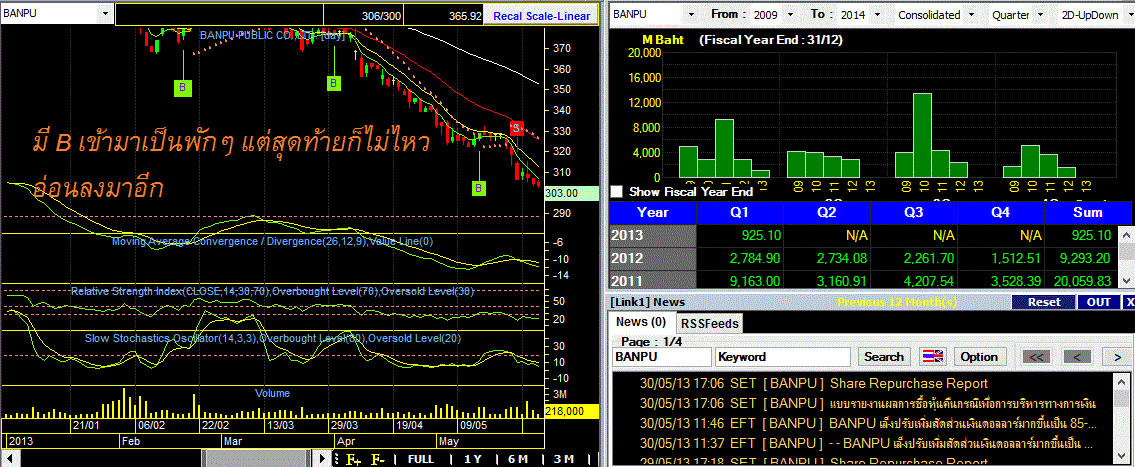Click the Slow Stochastics Oscillator indicator label
Image resolution: width=1135 pixels, height=467 pixels.
[x=273, y=338]
